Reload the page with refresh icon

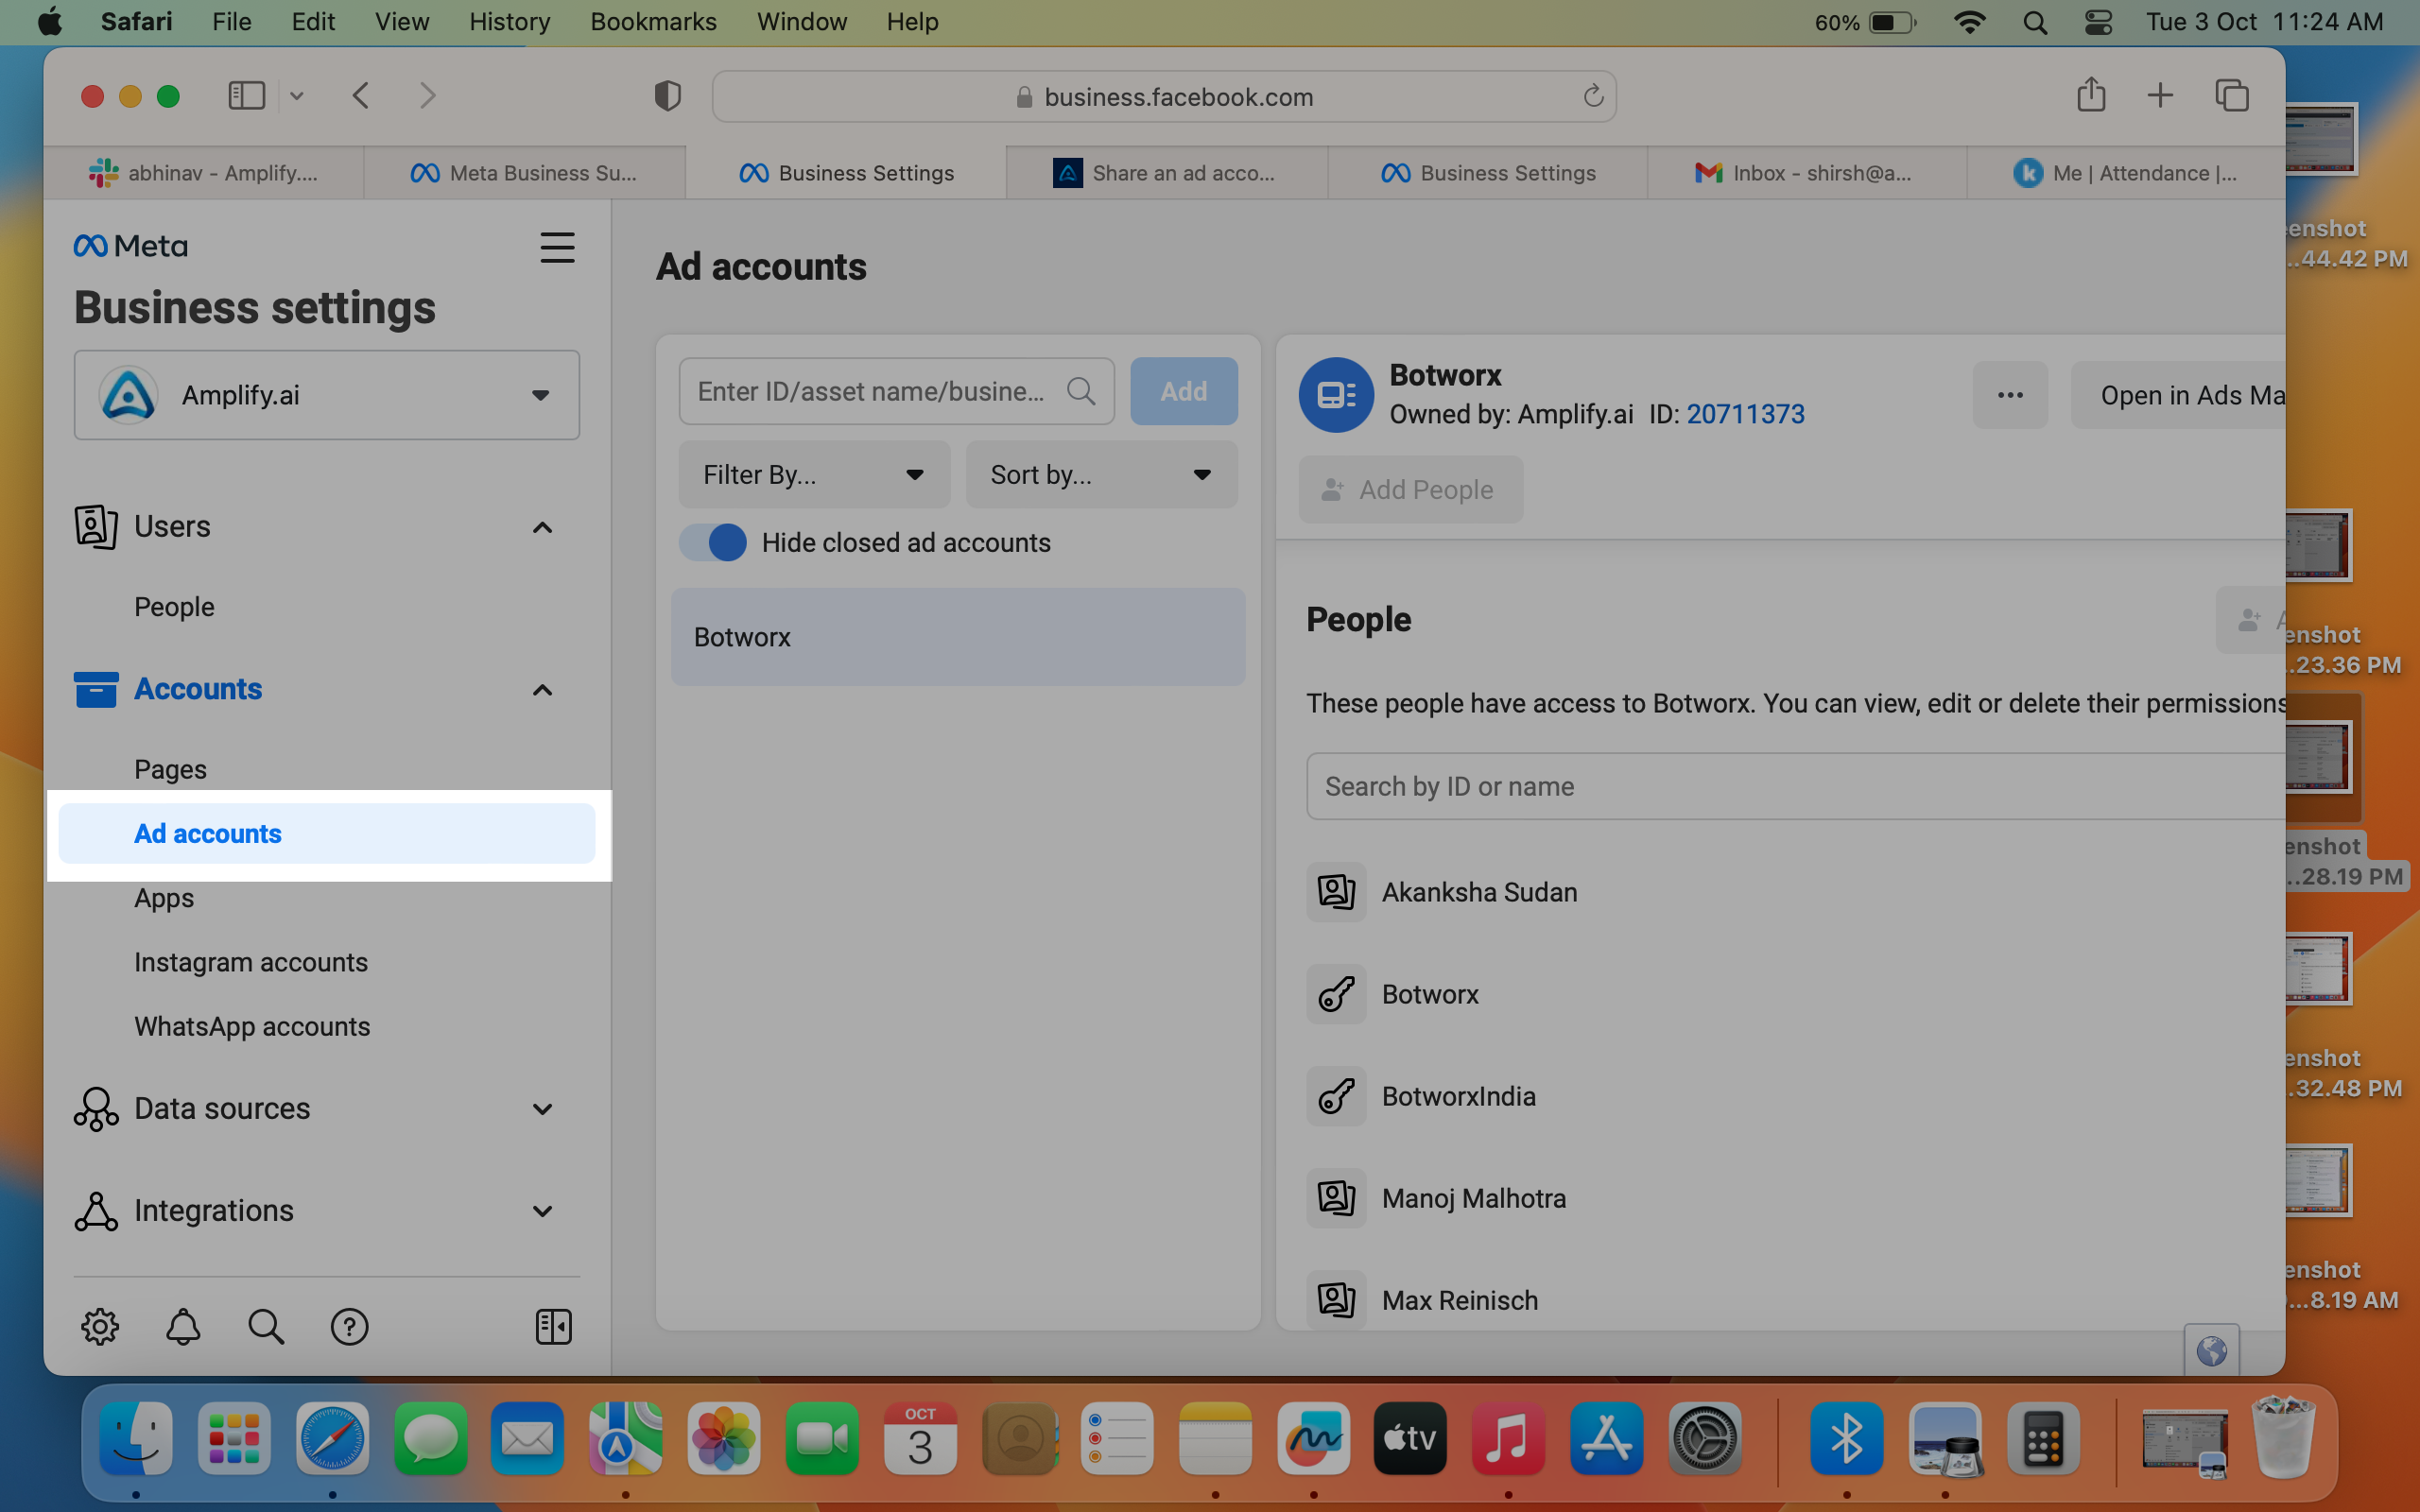(1593, 96)
